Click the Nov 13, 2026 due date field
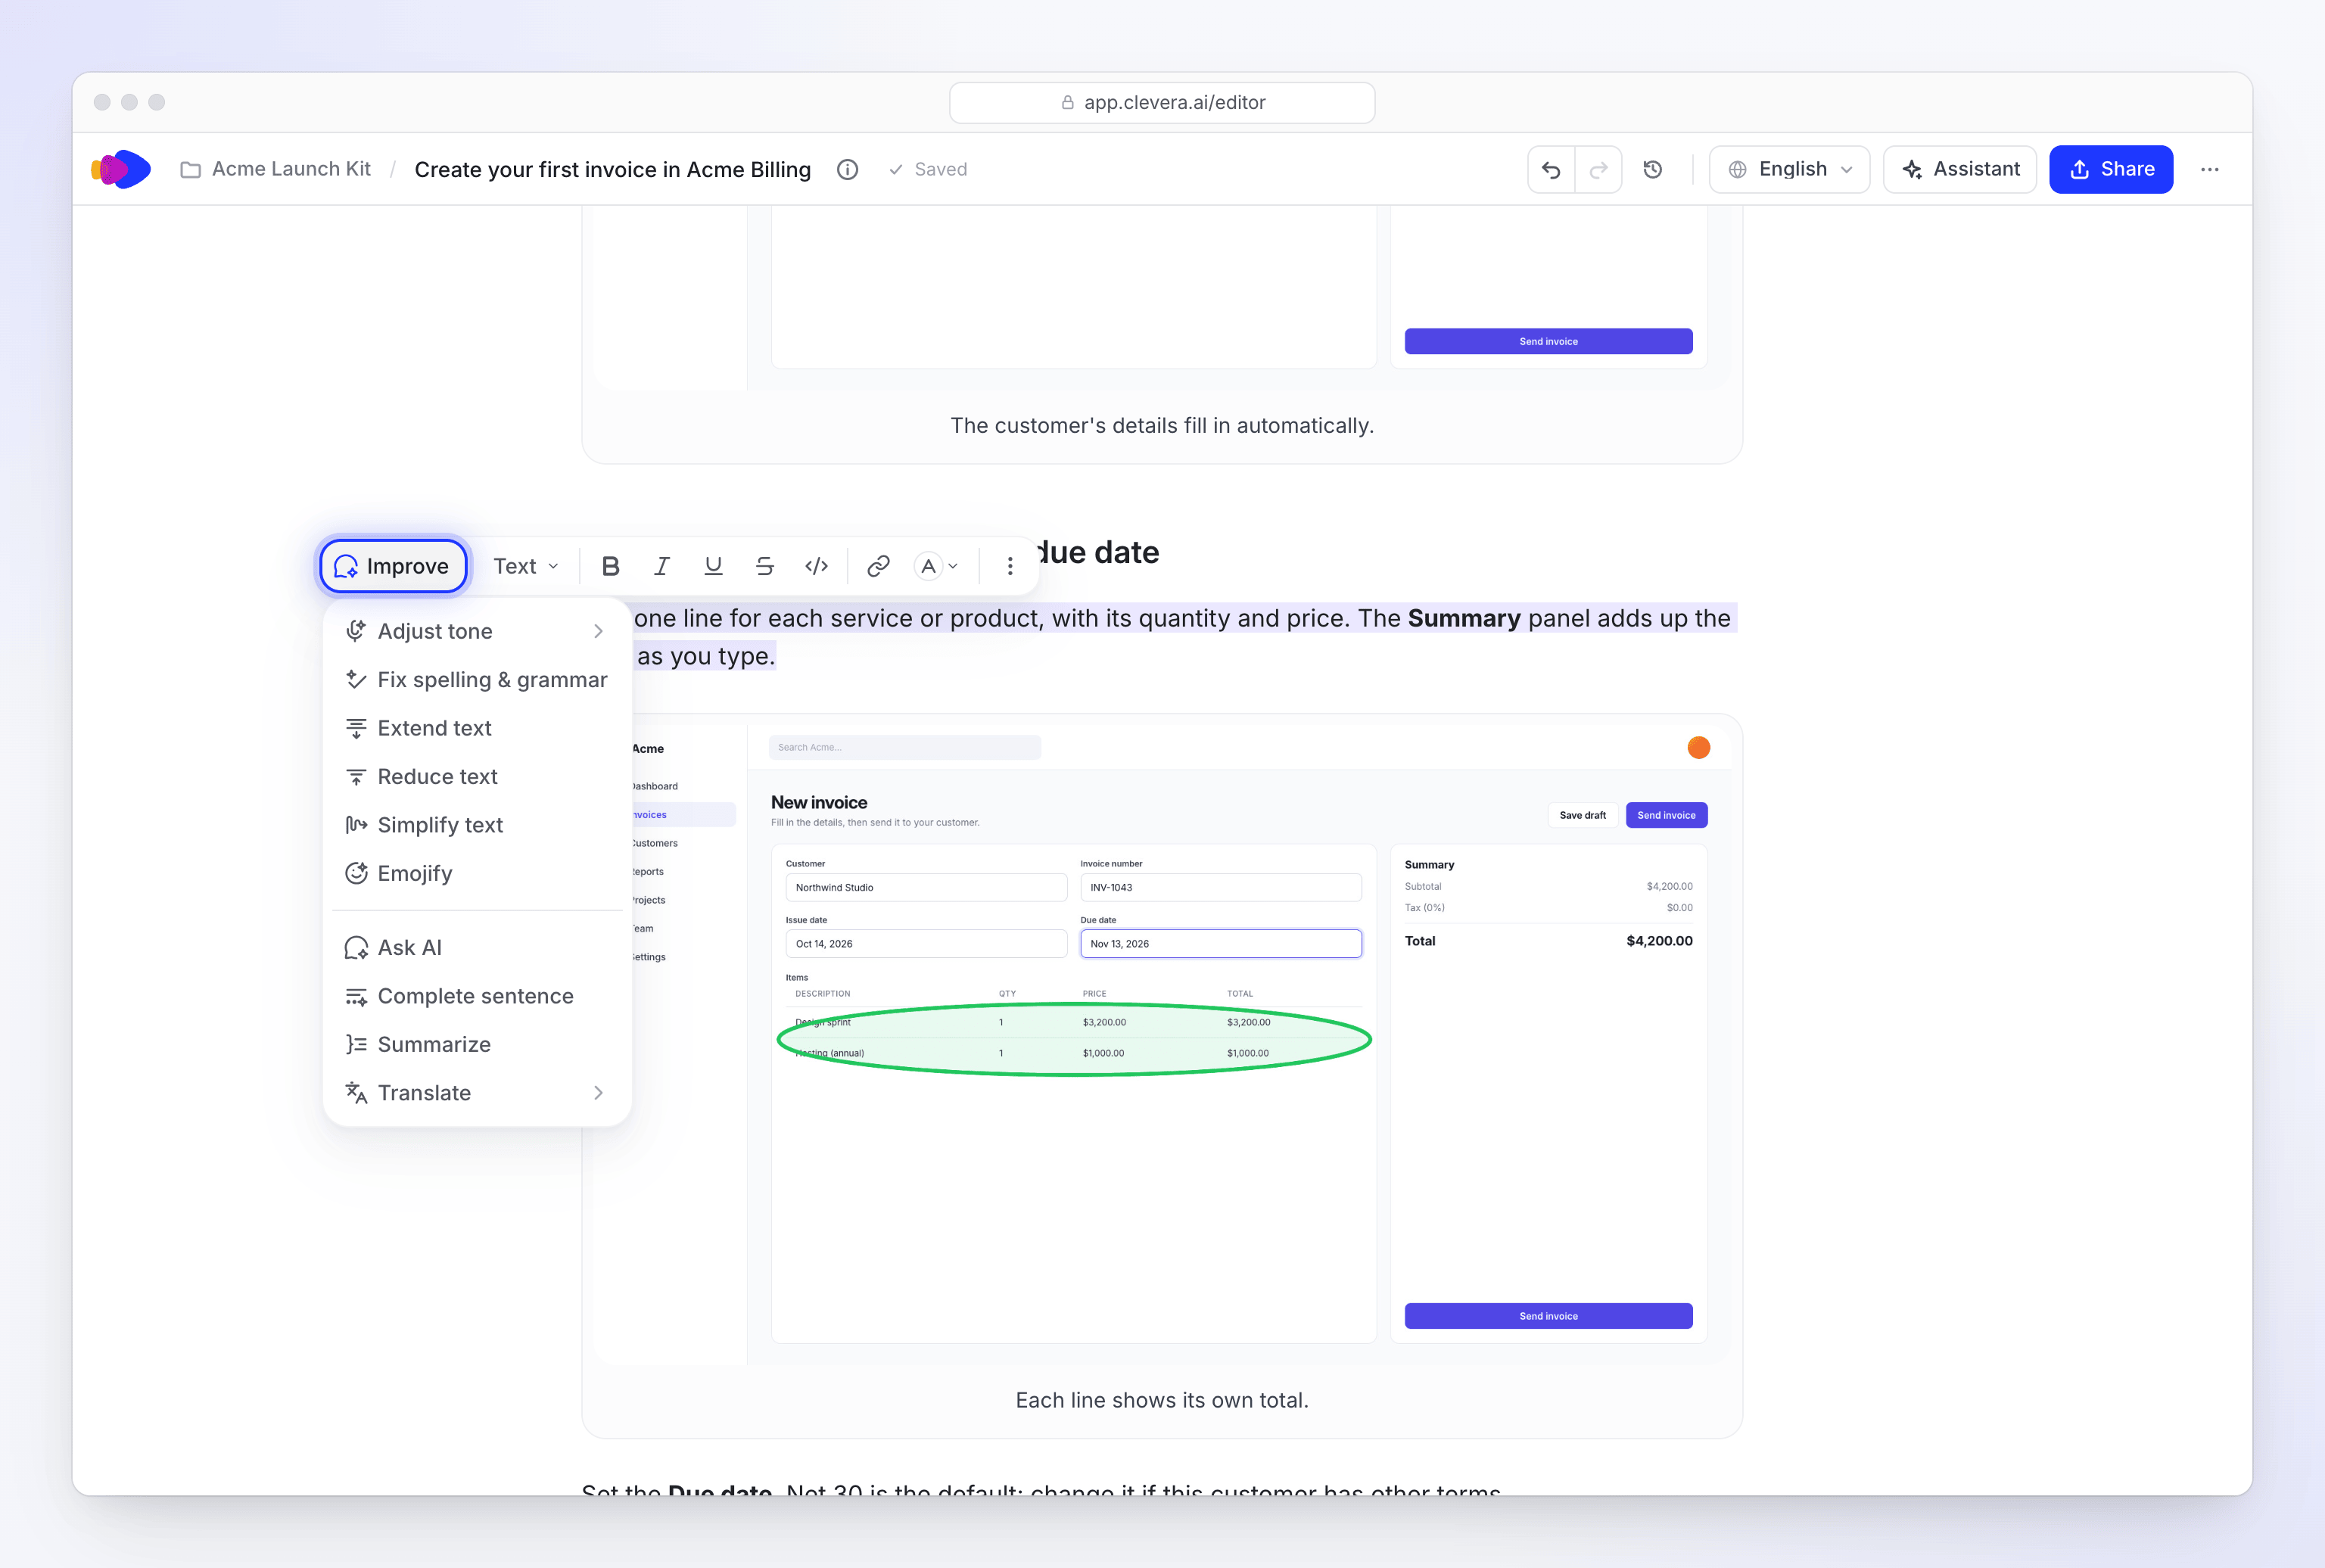Image resolution: width=2325 pixels, height=1568 pixels. (1220, 943)
